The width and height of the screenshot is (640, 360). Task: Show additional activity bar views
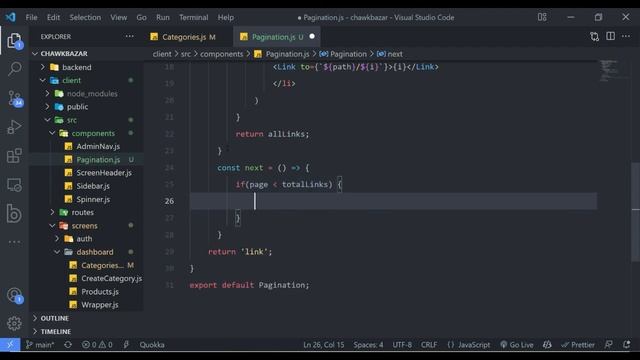(x=14, y=242)
